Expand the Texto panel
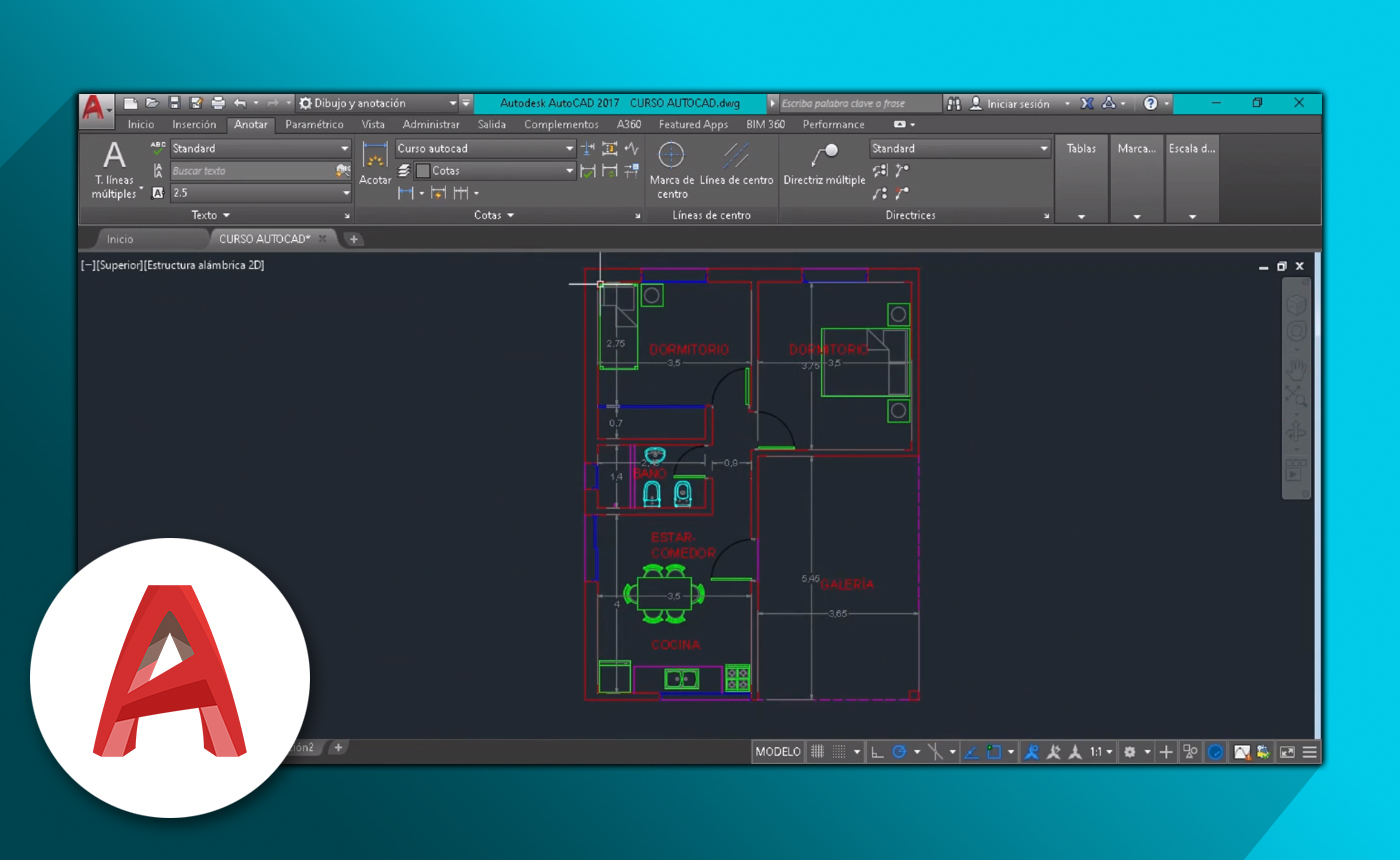Screen dimensions: 1400x860 tap(211, 215)
